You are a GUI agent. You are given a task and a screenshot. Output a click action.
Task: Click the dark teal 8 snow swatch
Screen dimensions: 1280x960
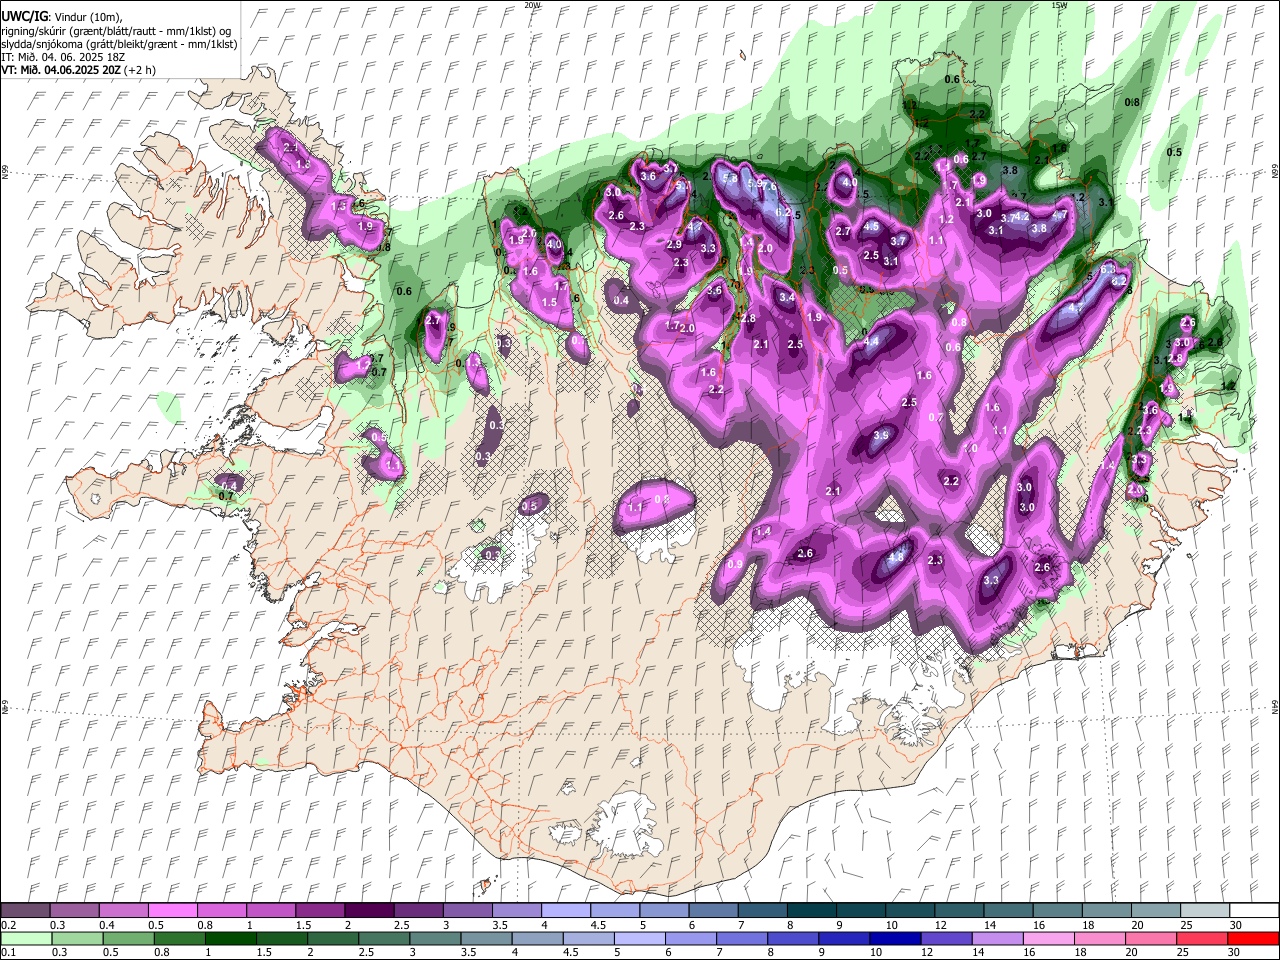click(811, 911)
